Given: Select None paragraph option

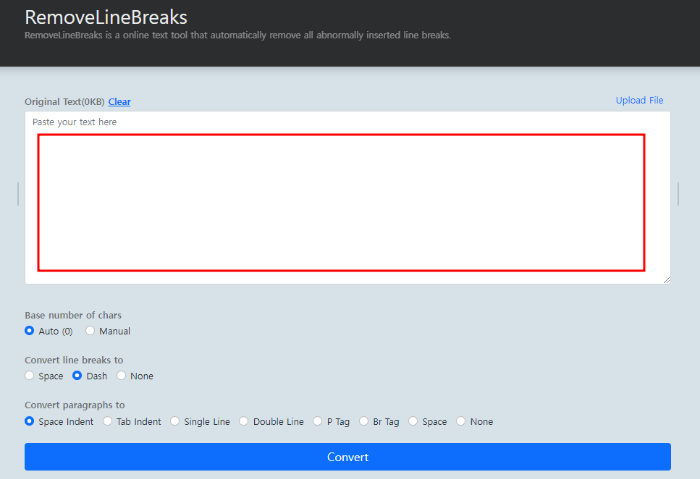Looking at the screenshot, I should point(461,421).
